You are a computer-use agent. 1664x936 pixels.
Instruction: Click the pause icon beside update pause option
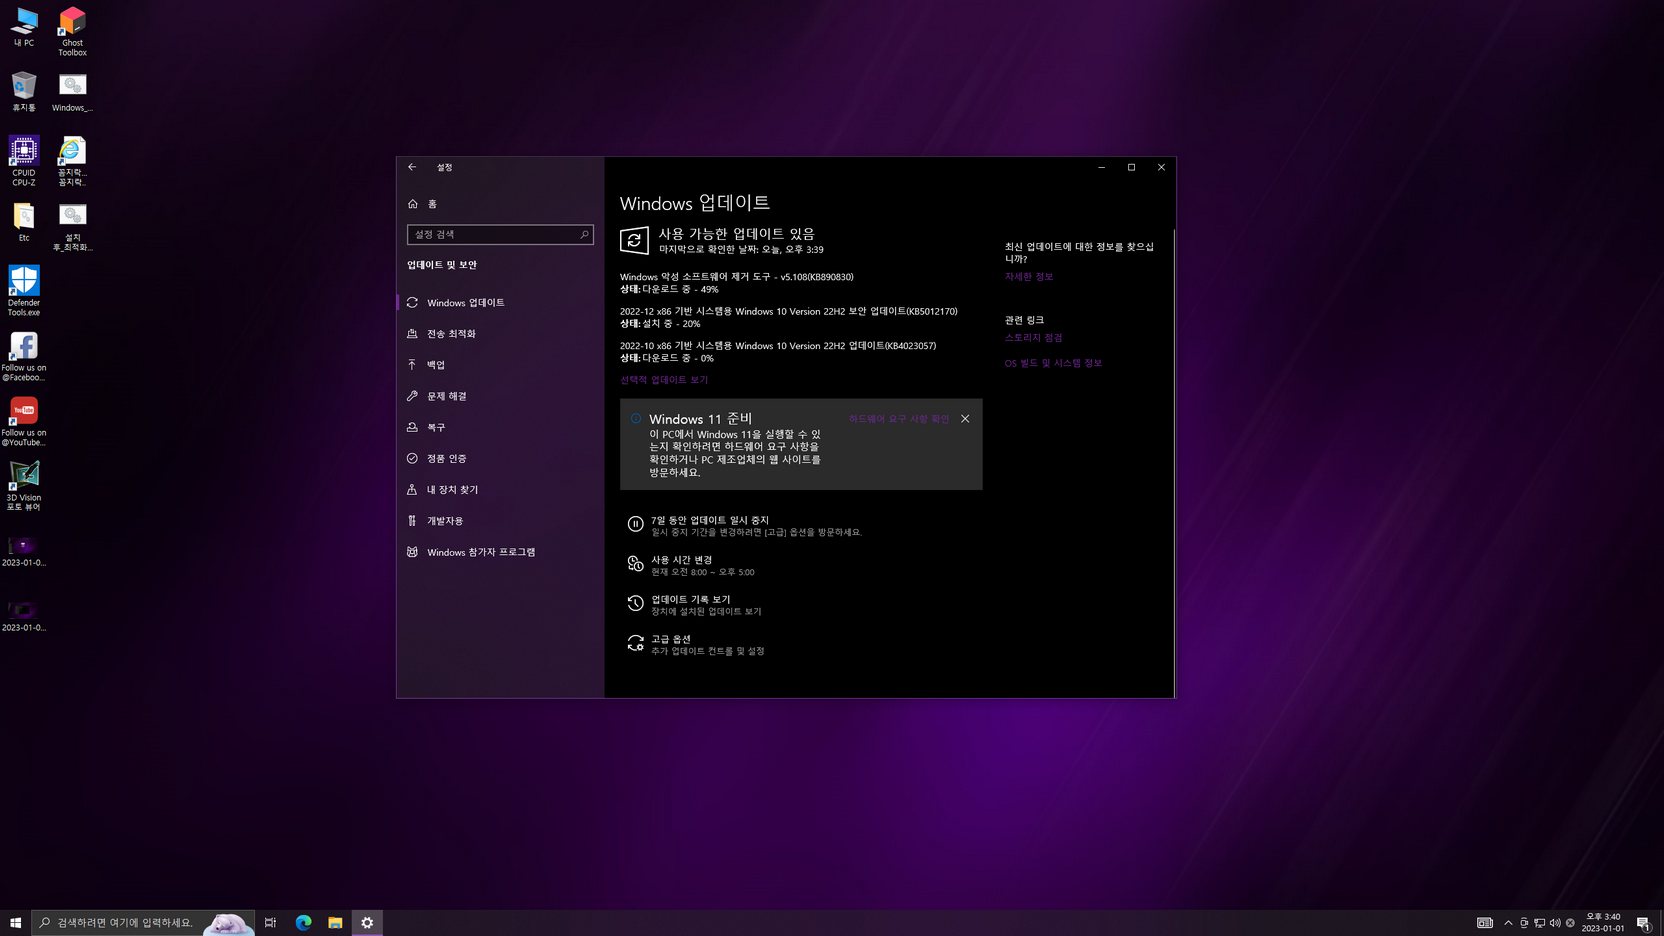click(x=635, y=524)
